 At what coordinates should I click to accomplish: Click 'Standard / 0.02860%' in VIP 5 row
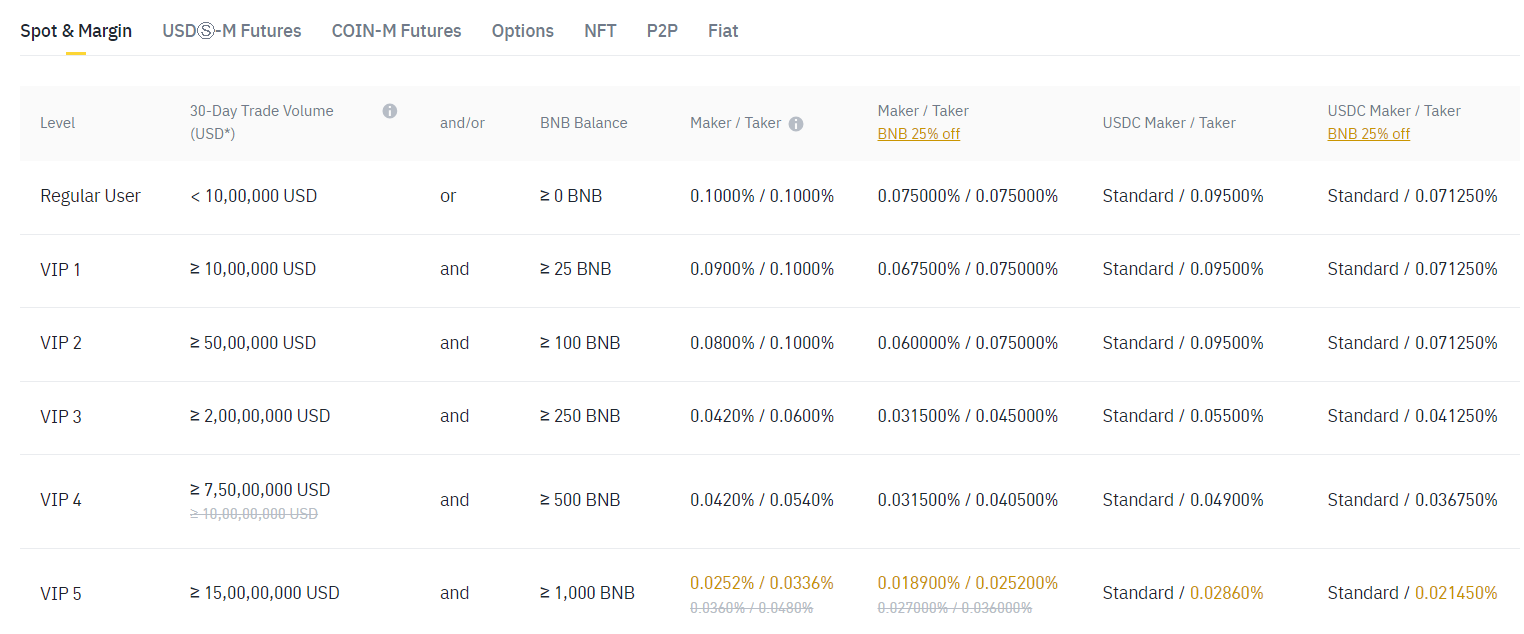(1183, 593)
